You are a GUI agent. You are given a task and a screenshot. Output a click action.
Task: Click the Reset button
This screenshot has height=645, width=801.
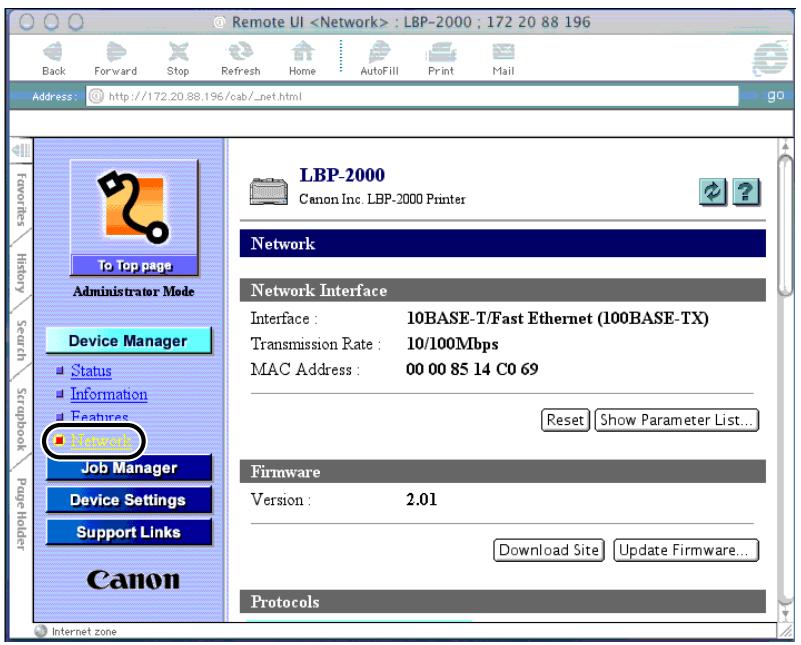pyautogui.click(x=565, y=420)
